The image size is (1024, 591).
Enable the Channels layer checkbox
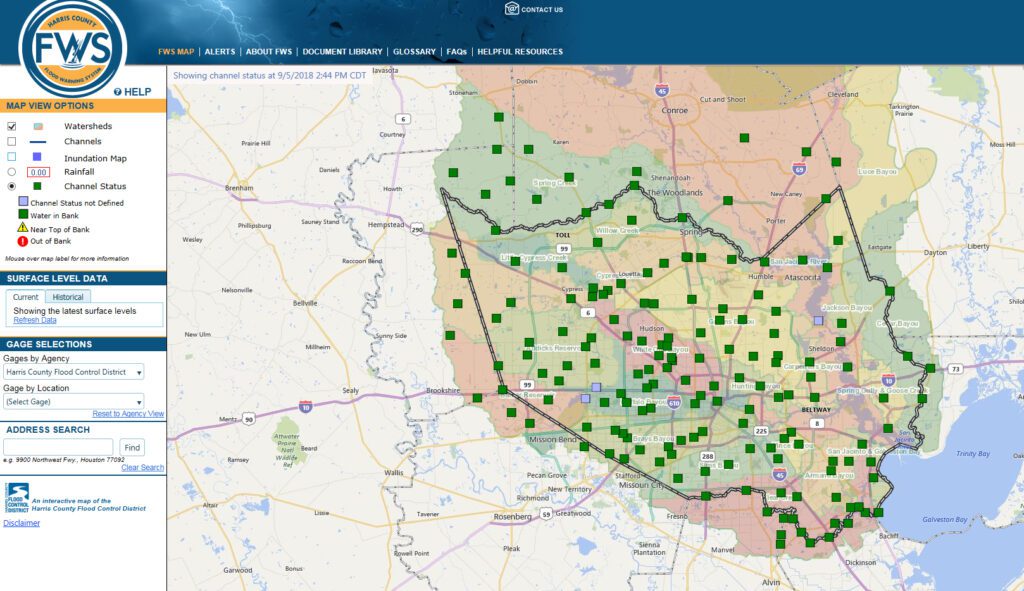pyautogui.click(x=10, y=142)
